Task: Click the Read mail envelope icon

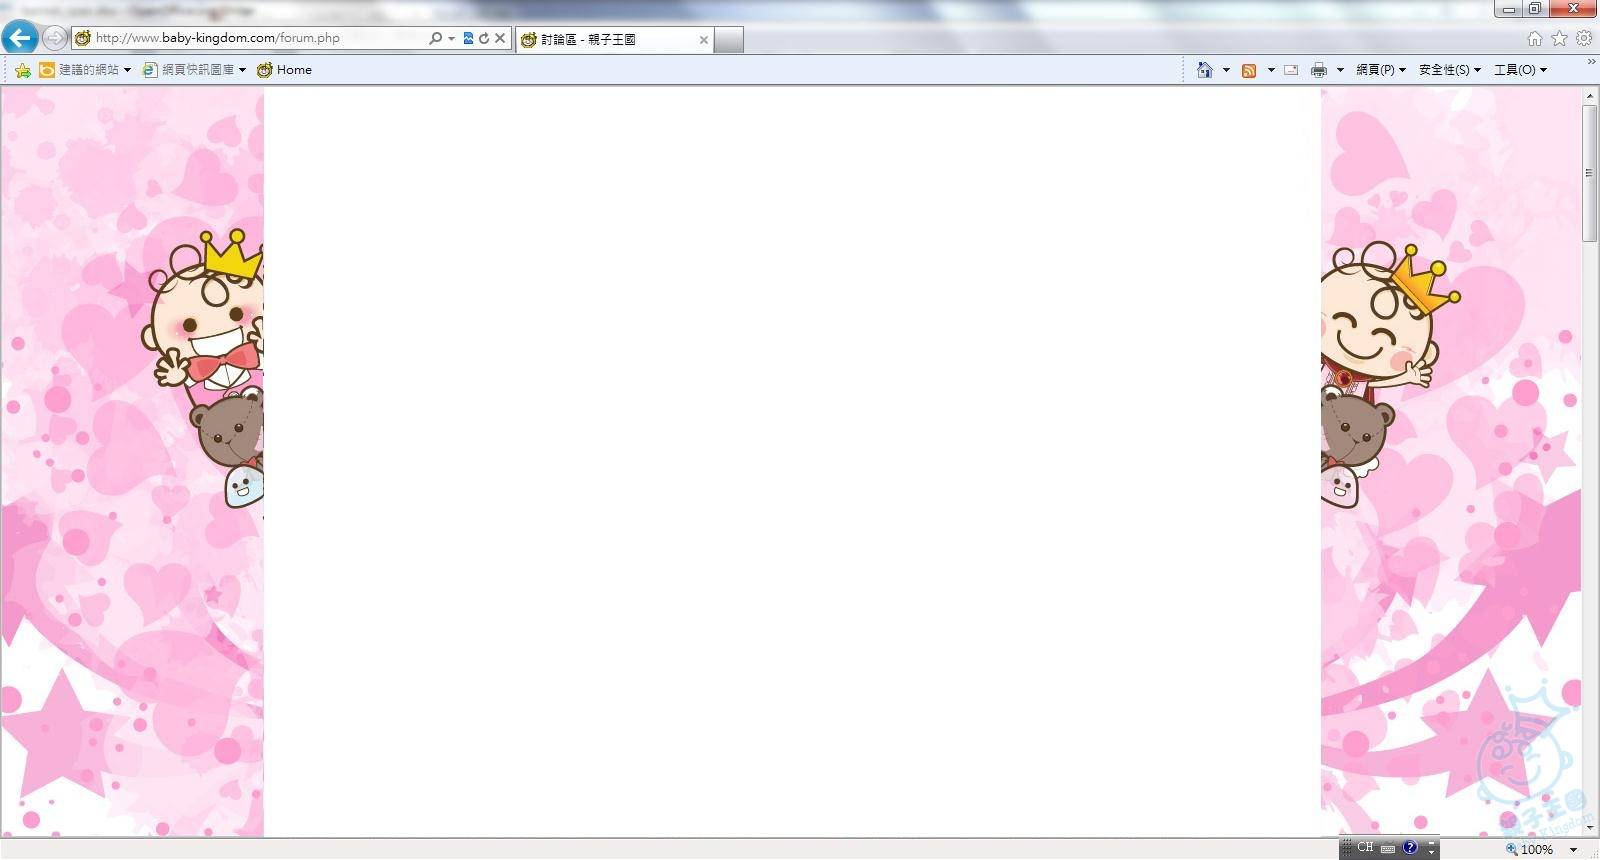Action: point(1291,70)
